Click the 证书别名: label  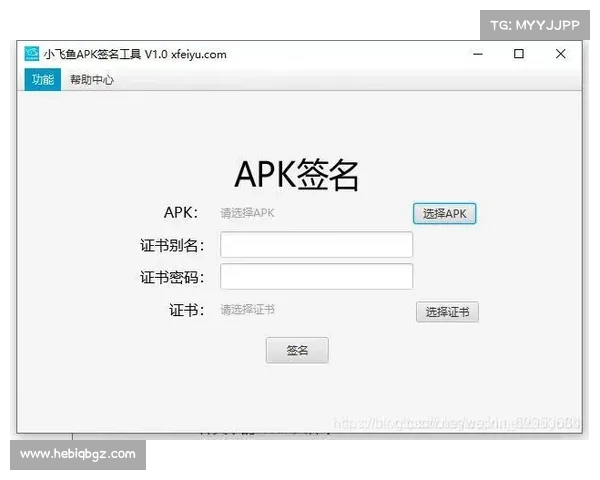[172, 245]
